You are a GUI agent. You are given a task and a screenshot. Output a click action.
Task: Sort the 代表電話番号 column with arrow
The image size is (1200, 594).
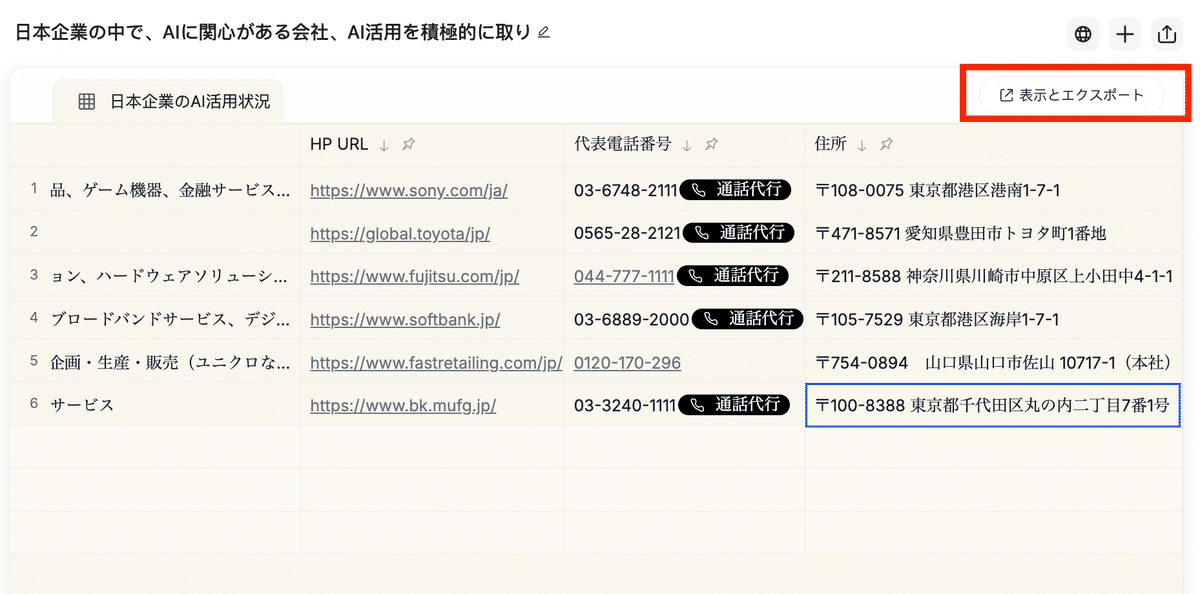[x=686, y=145]
